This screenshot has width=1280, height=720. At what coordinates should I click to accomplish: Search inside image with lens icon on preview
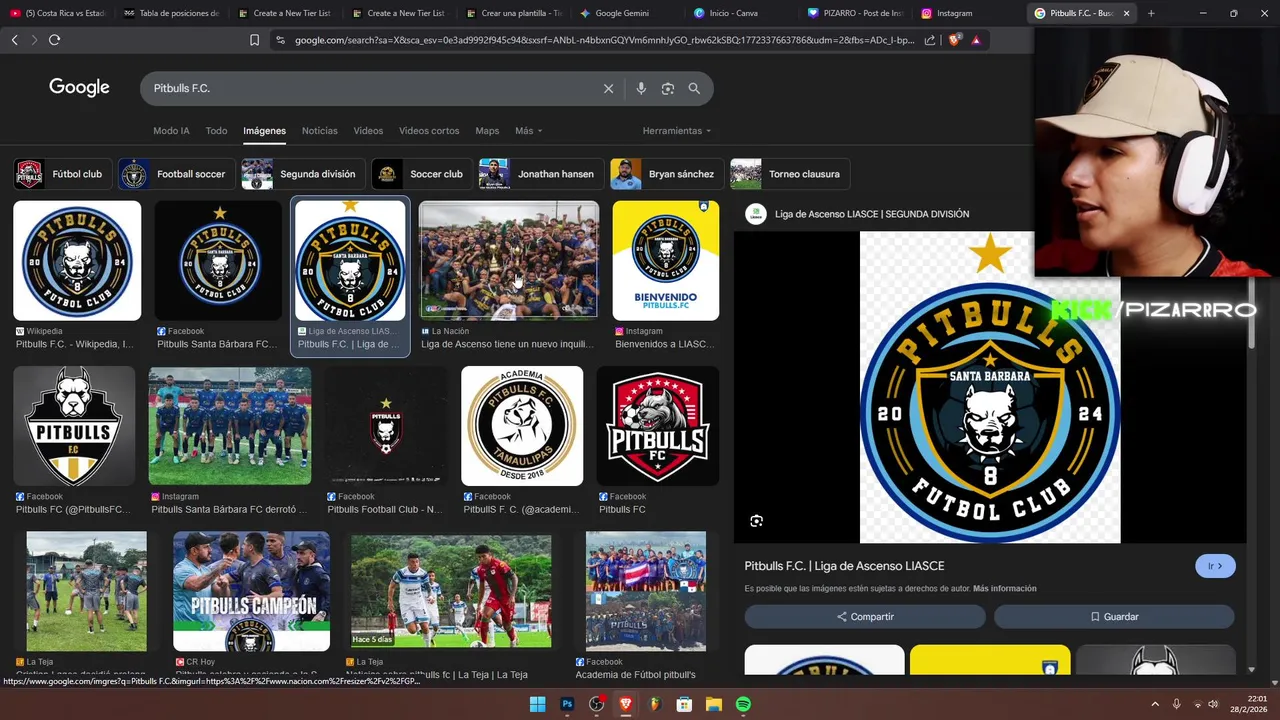pyautogui.click(x=756, y=521)
